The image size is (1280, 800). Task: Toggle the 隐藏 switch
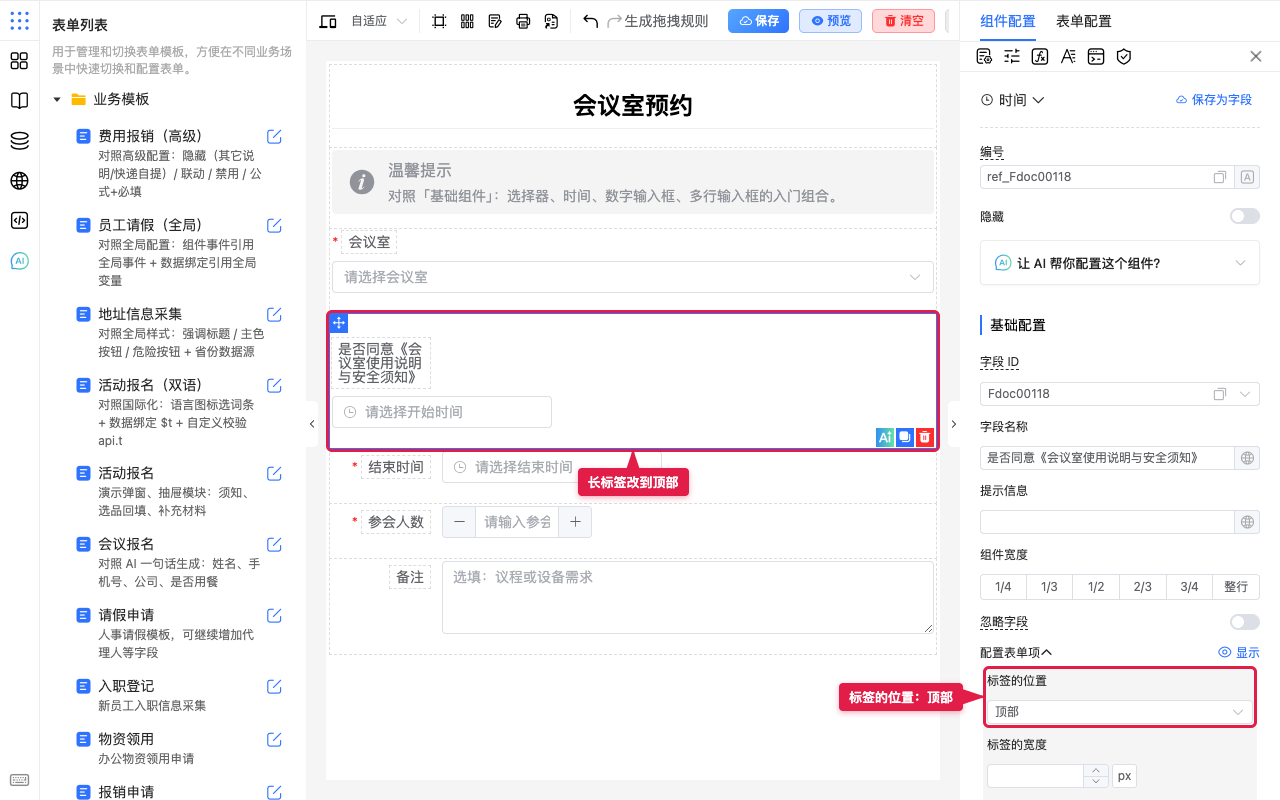1245,216
